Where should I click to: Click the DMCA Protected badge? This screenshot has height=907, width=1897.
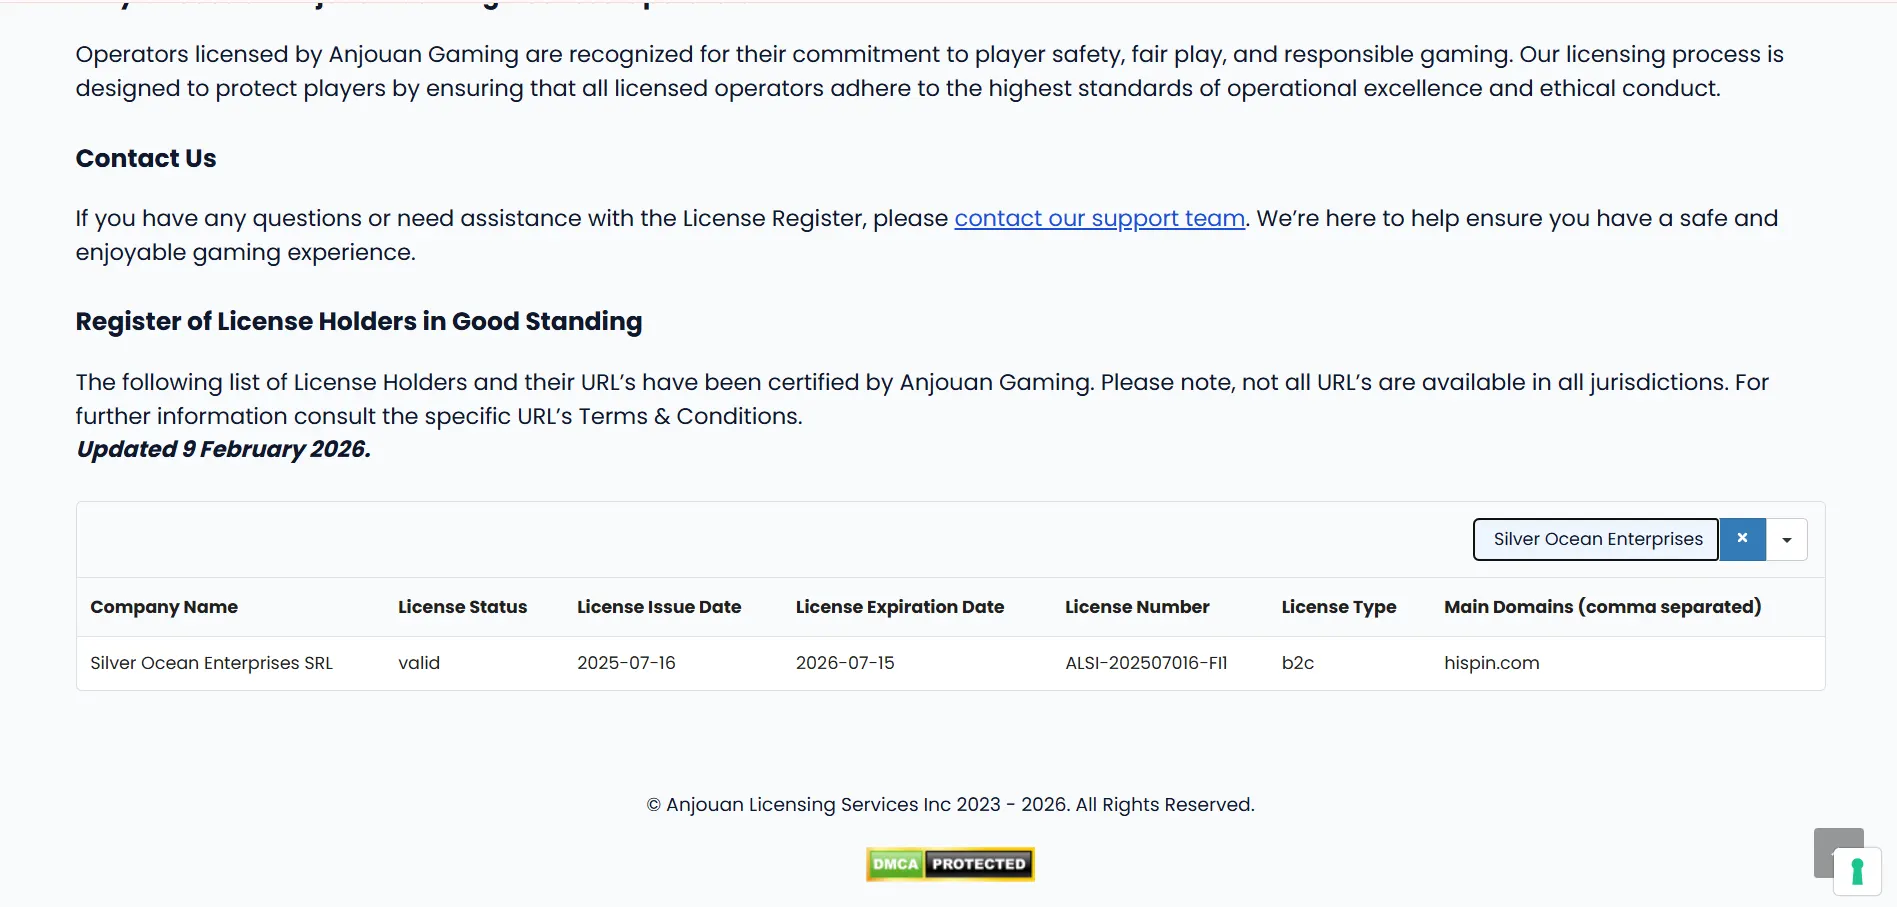948,863
